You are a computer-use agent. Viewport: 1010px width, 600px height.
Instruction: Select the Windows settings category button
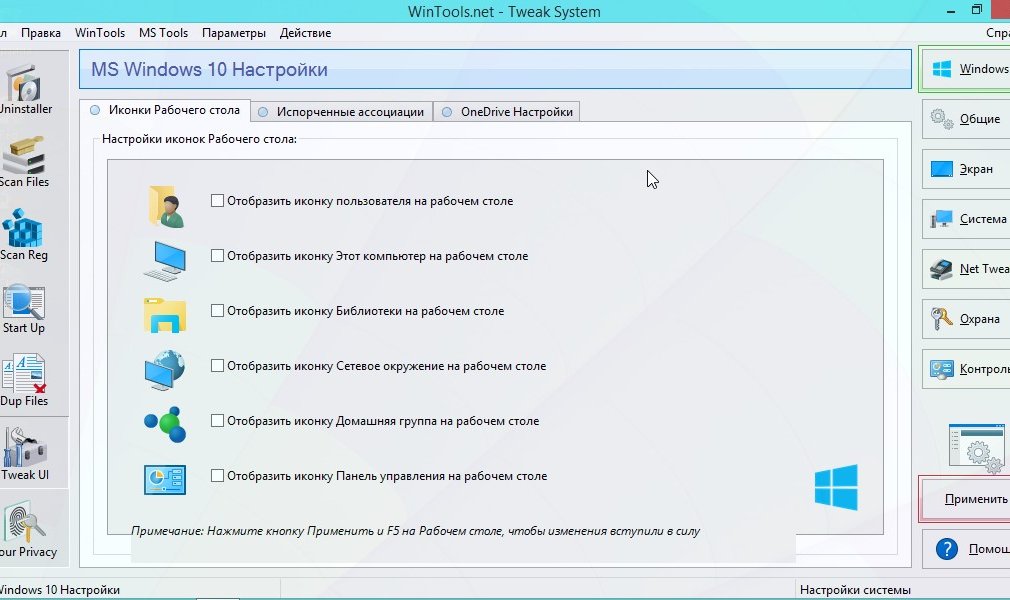(966, 68)
